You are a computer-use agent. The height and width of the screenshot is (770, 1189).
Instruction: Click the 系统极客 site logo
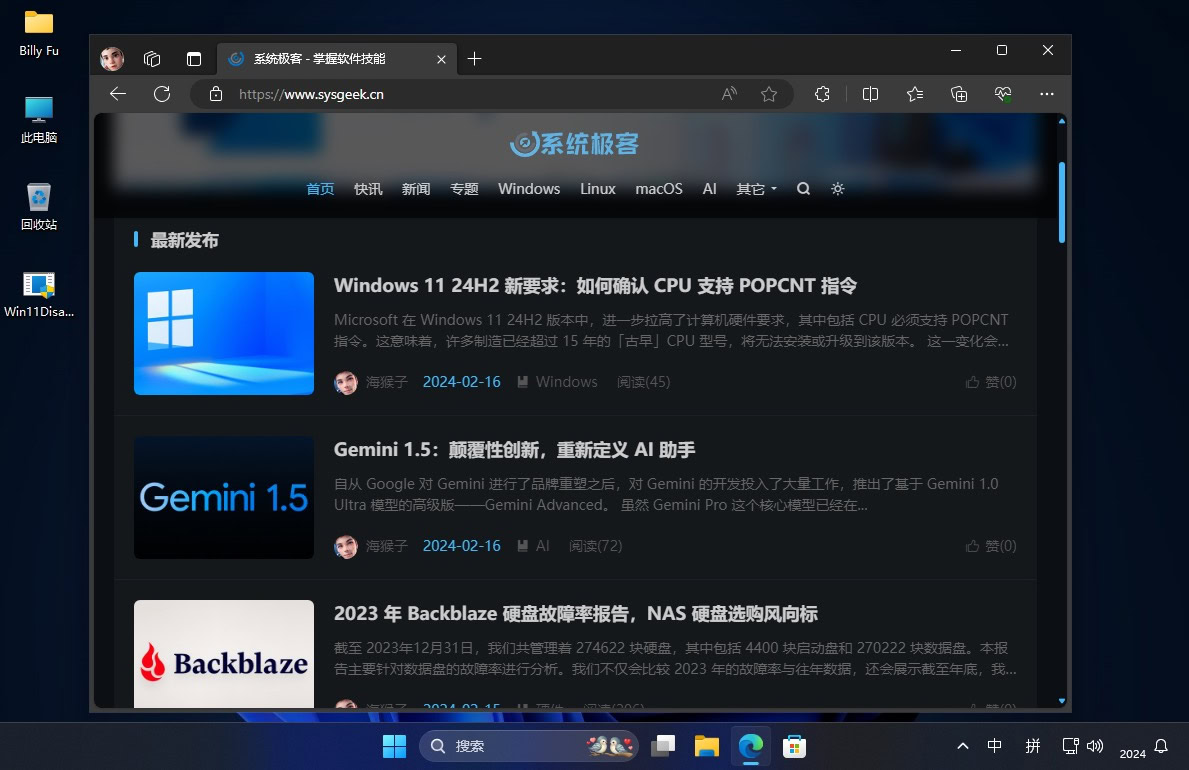coord(574,143)
